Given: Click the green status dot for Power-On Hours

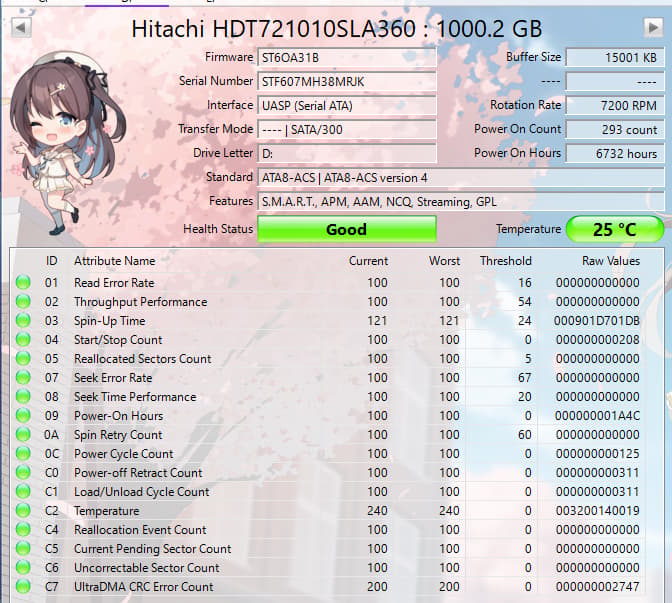Looking at the screenshot, I should click(x=23, y=415).
